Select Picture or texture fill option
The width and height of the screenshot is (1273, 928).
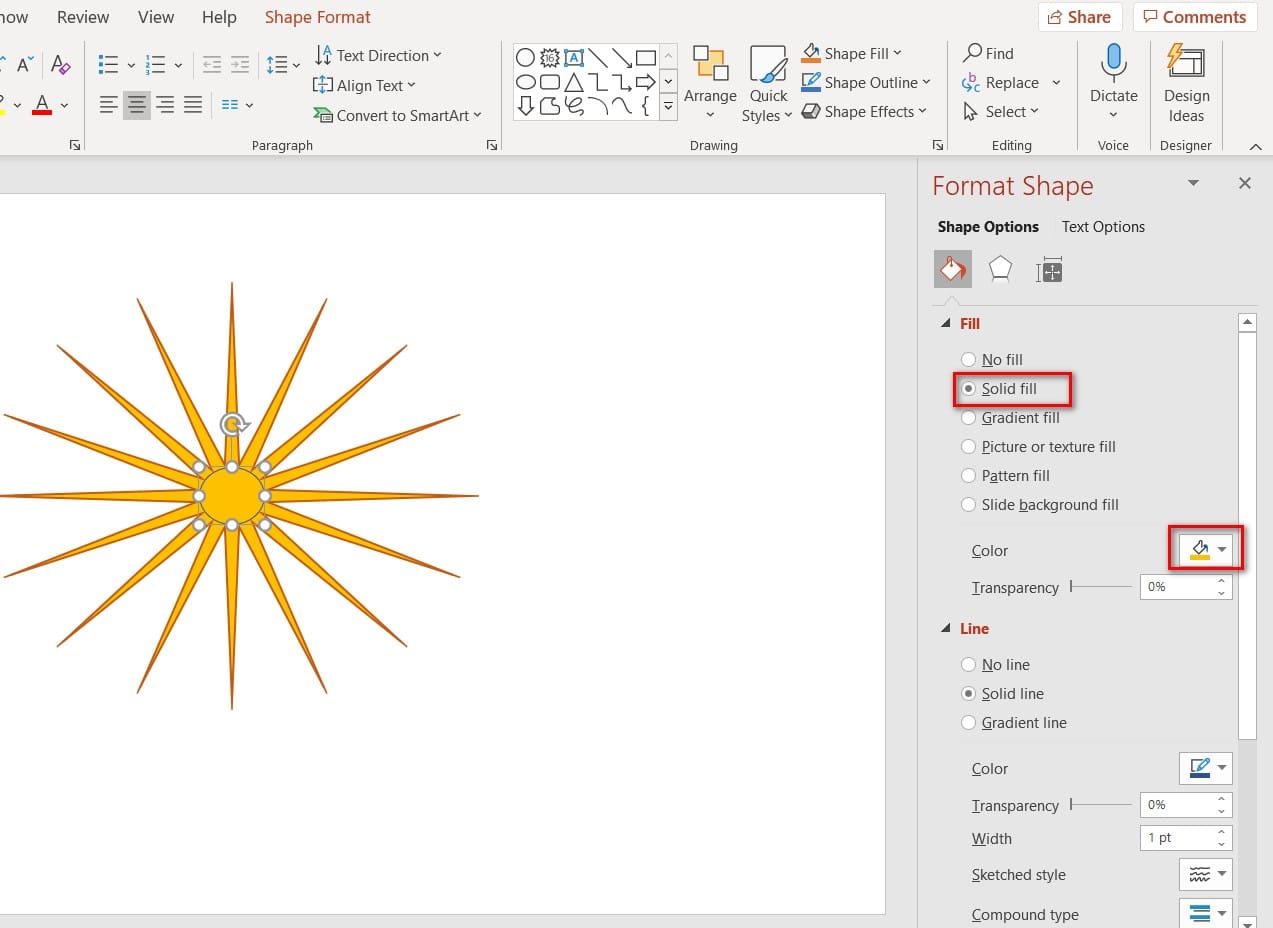1038,446
